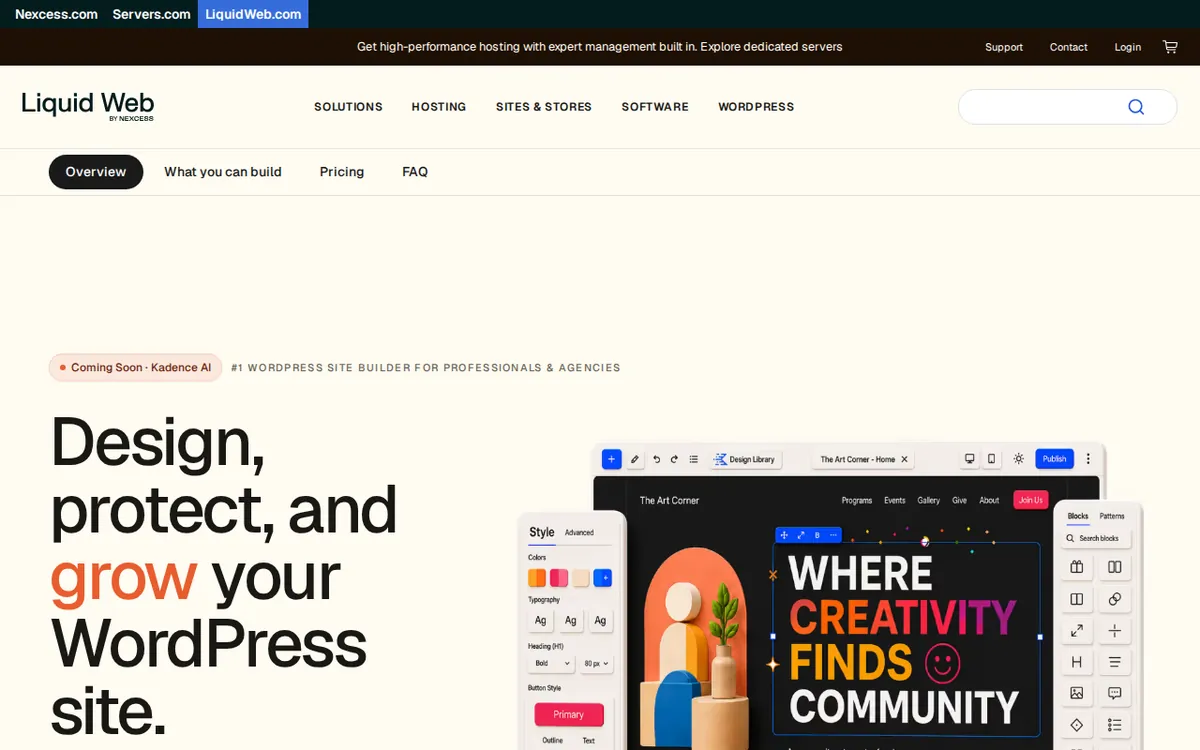The width and height of the screenshot is (1200, 750).
Task: Switch to mobile preview icon
Action: pos(992,459)
